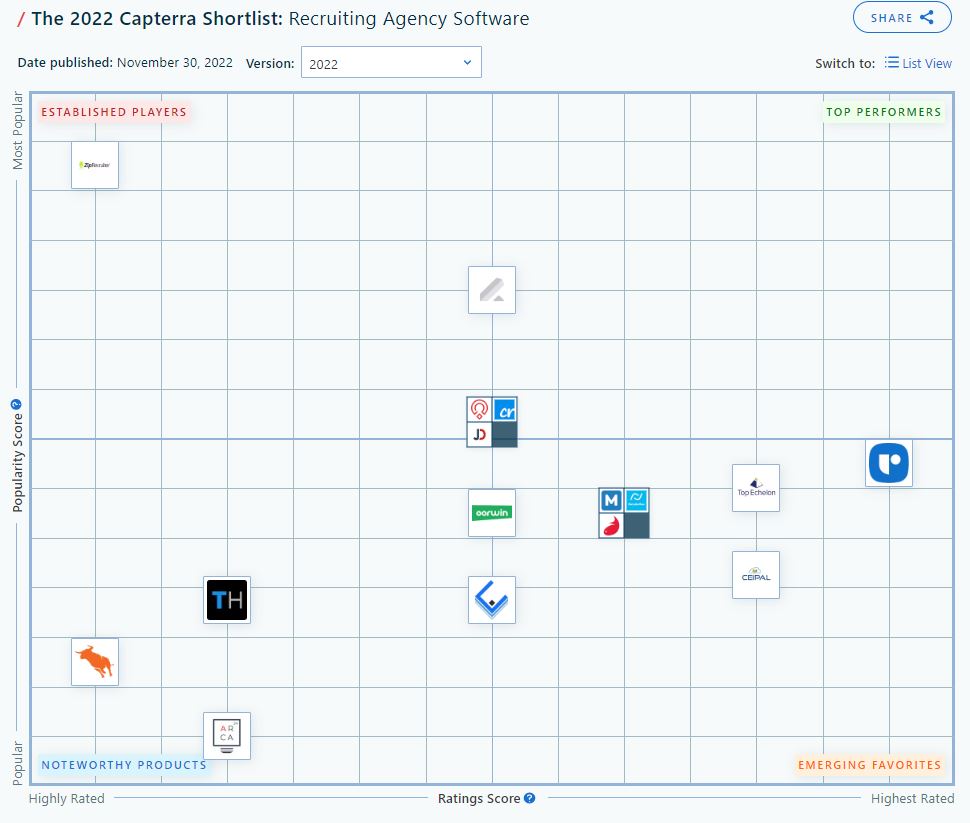This screenshot has height=823, width=970.
Task: Click the 2022 Capterra Shortlist page title
Action: click(x=280, y=19)
